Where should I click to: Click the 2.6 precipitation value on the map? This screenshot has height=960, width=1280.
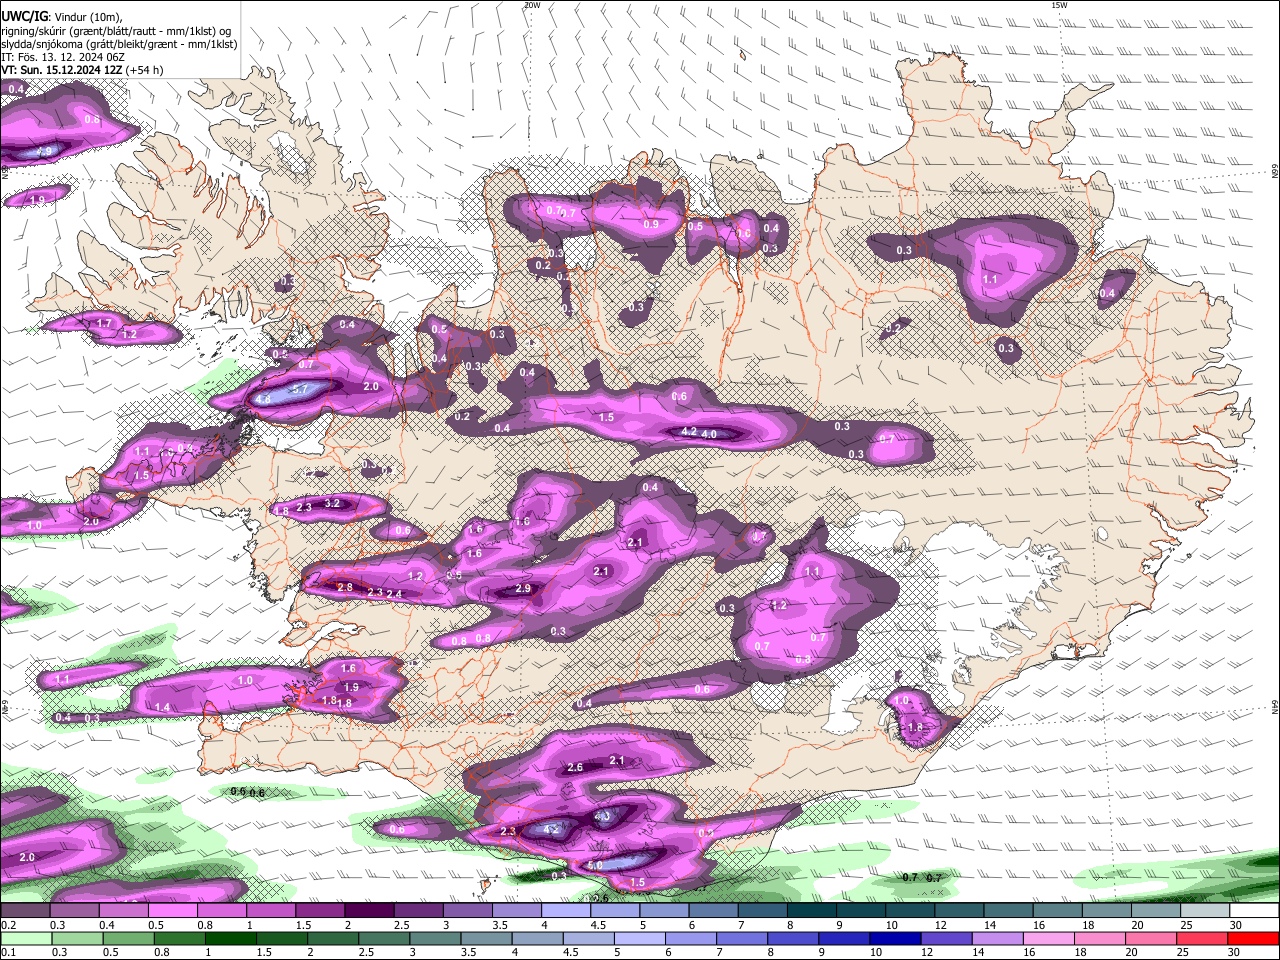click(x=575, y=767)
